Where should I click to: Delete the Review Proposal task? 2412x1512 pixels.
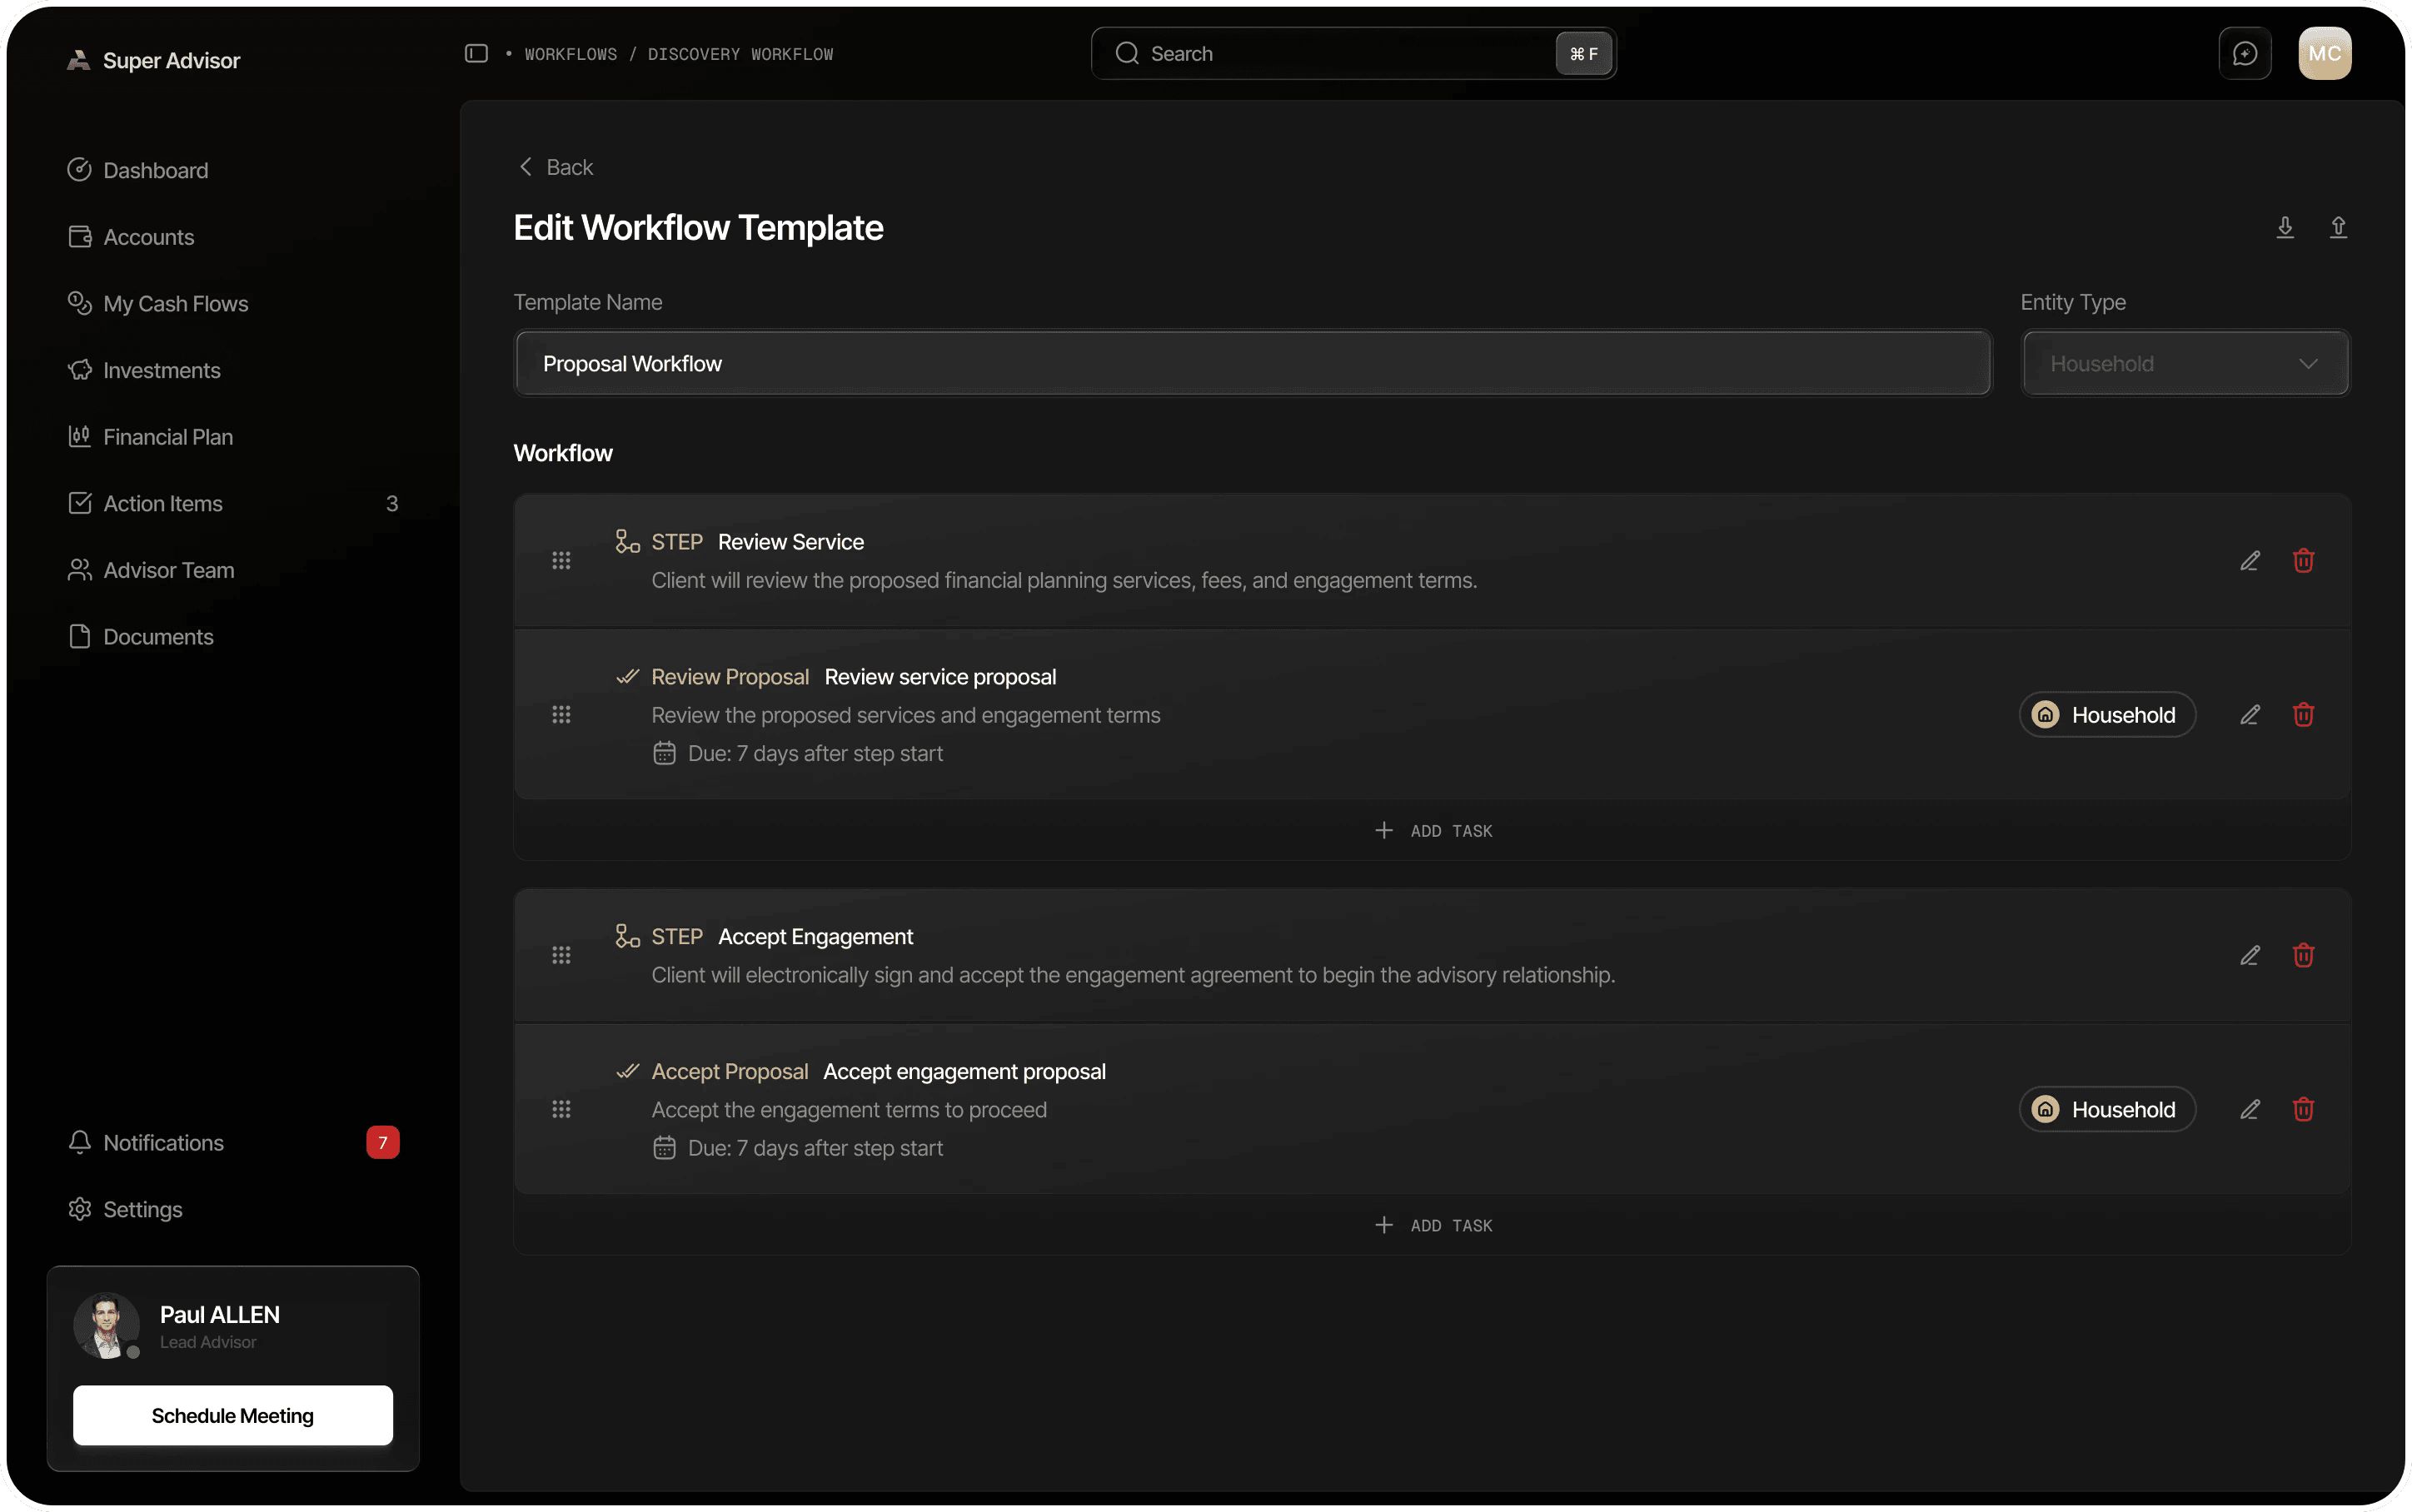[2303, 715]
